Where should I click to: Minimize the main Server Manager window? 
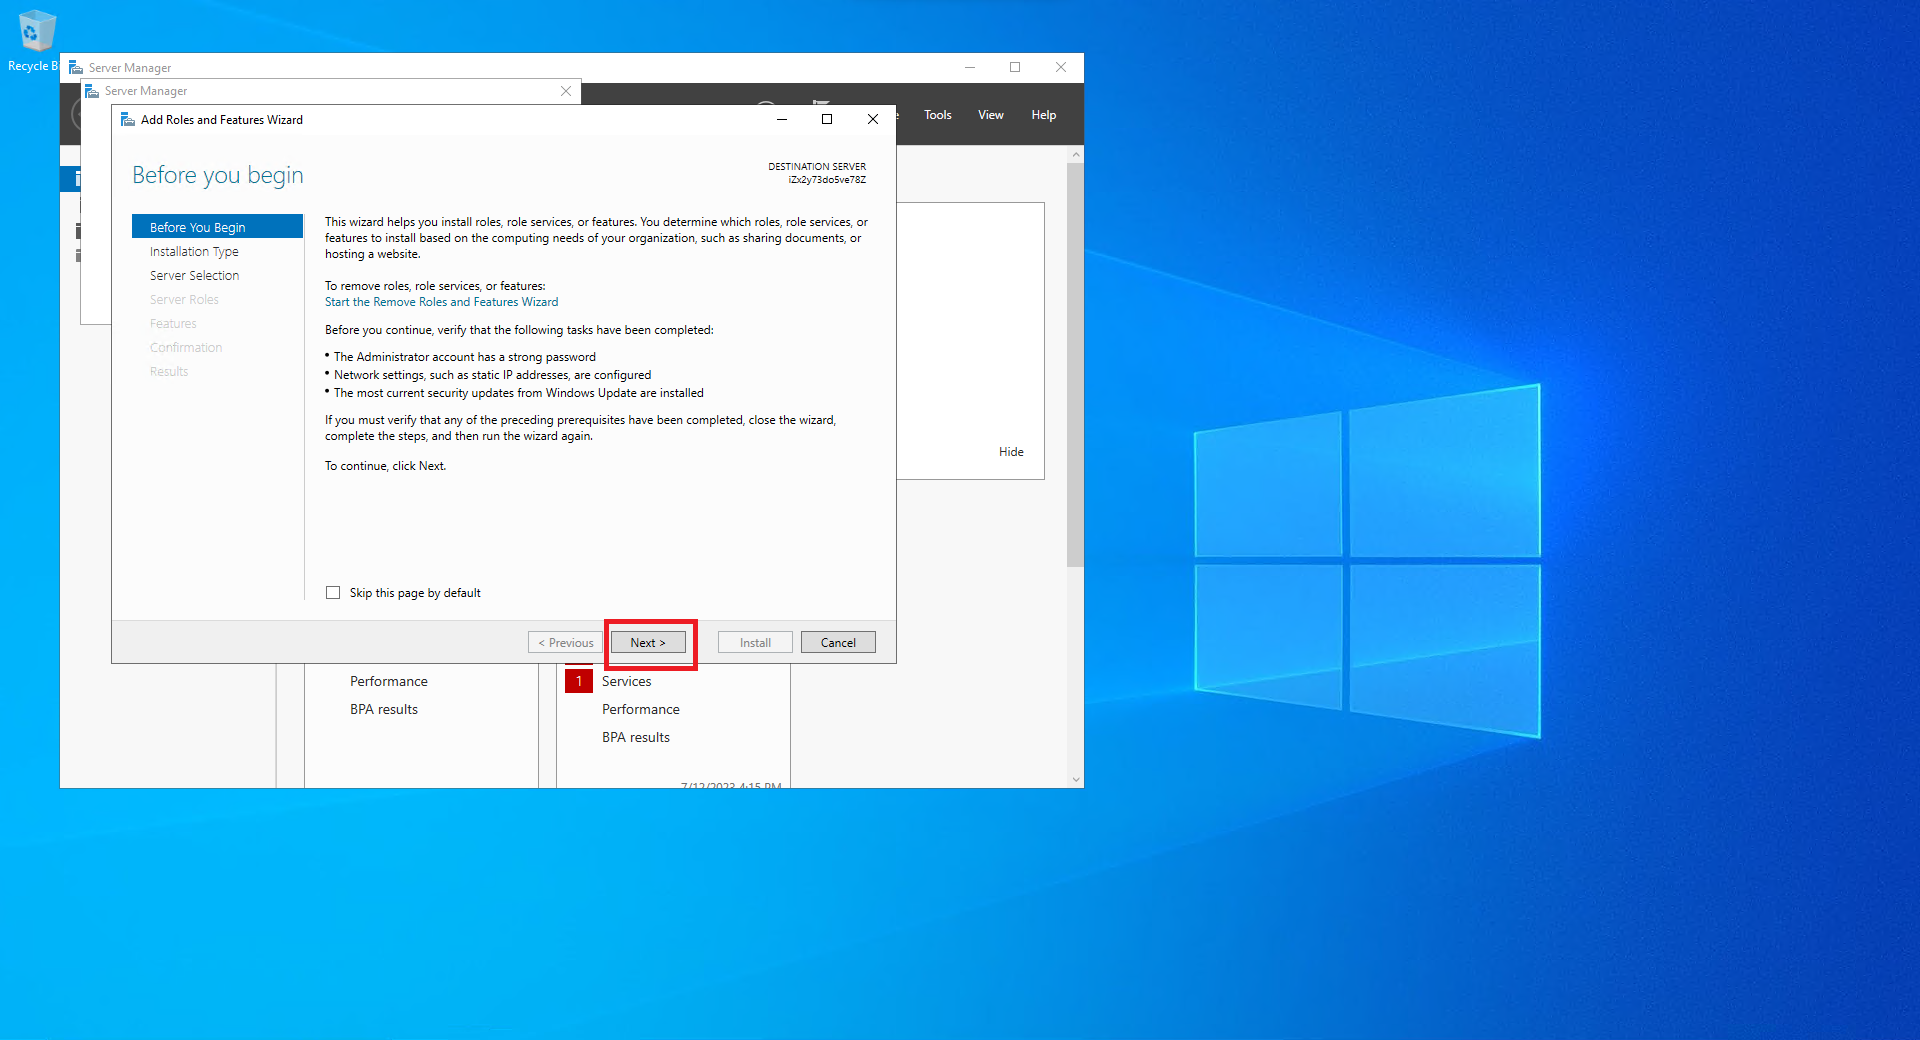pos(969,67)
